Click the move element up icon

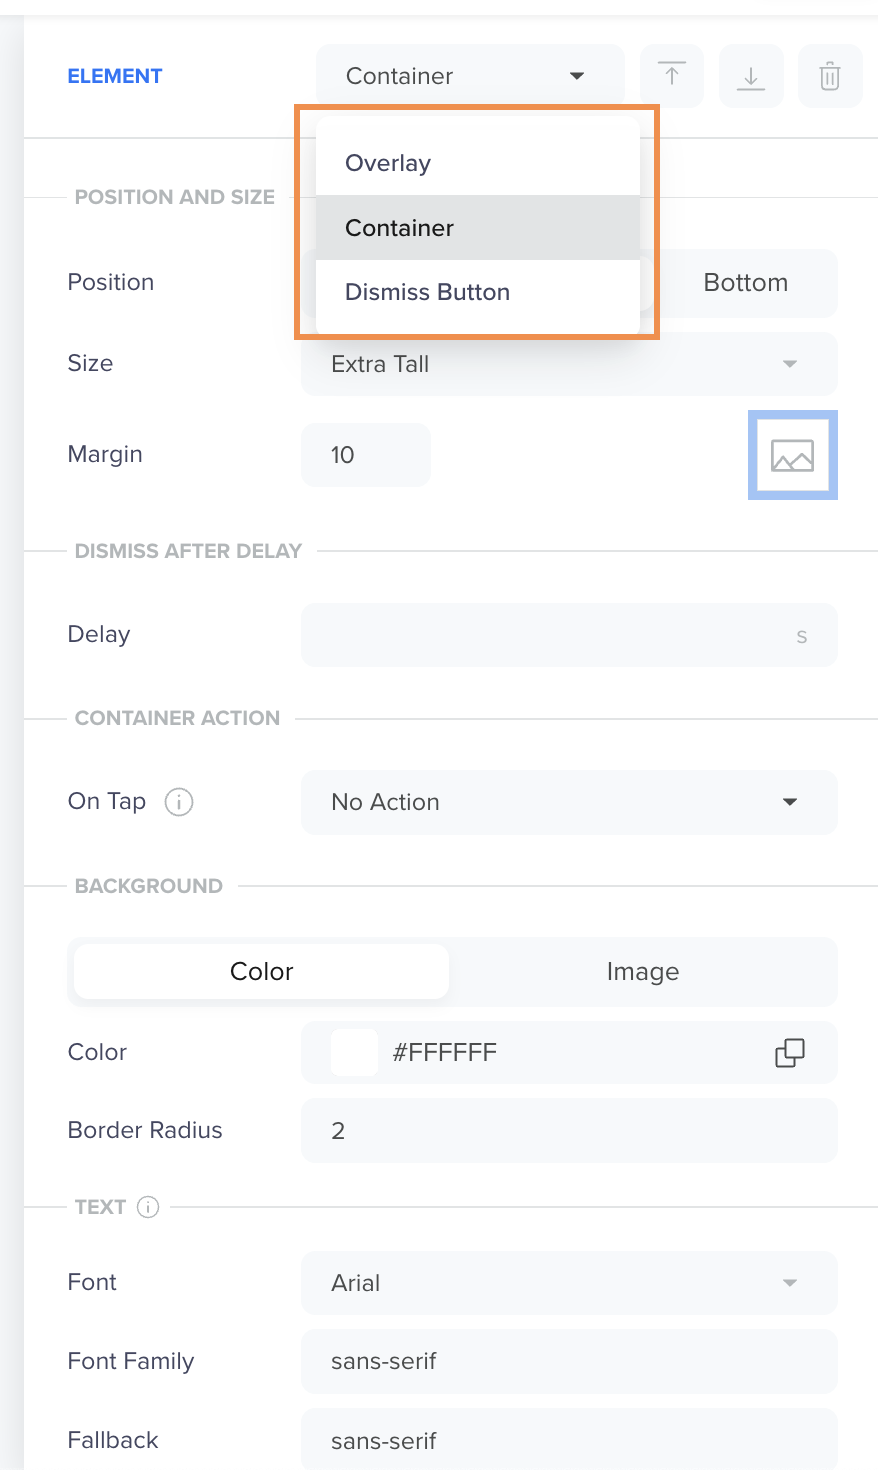672,76
